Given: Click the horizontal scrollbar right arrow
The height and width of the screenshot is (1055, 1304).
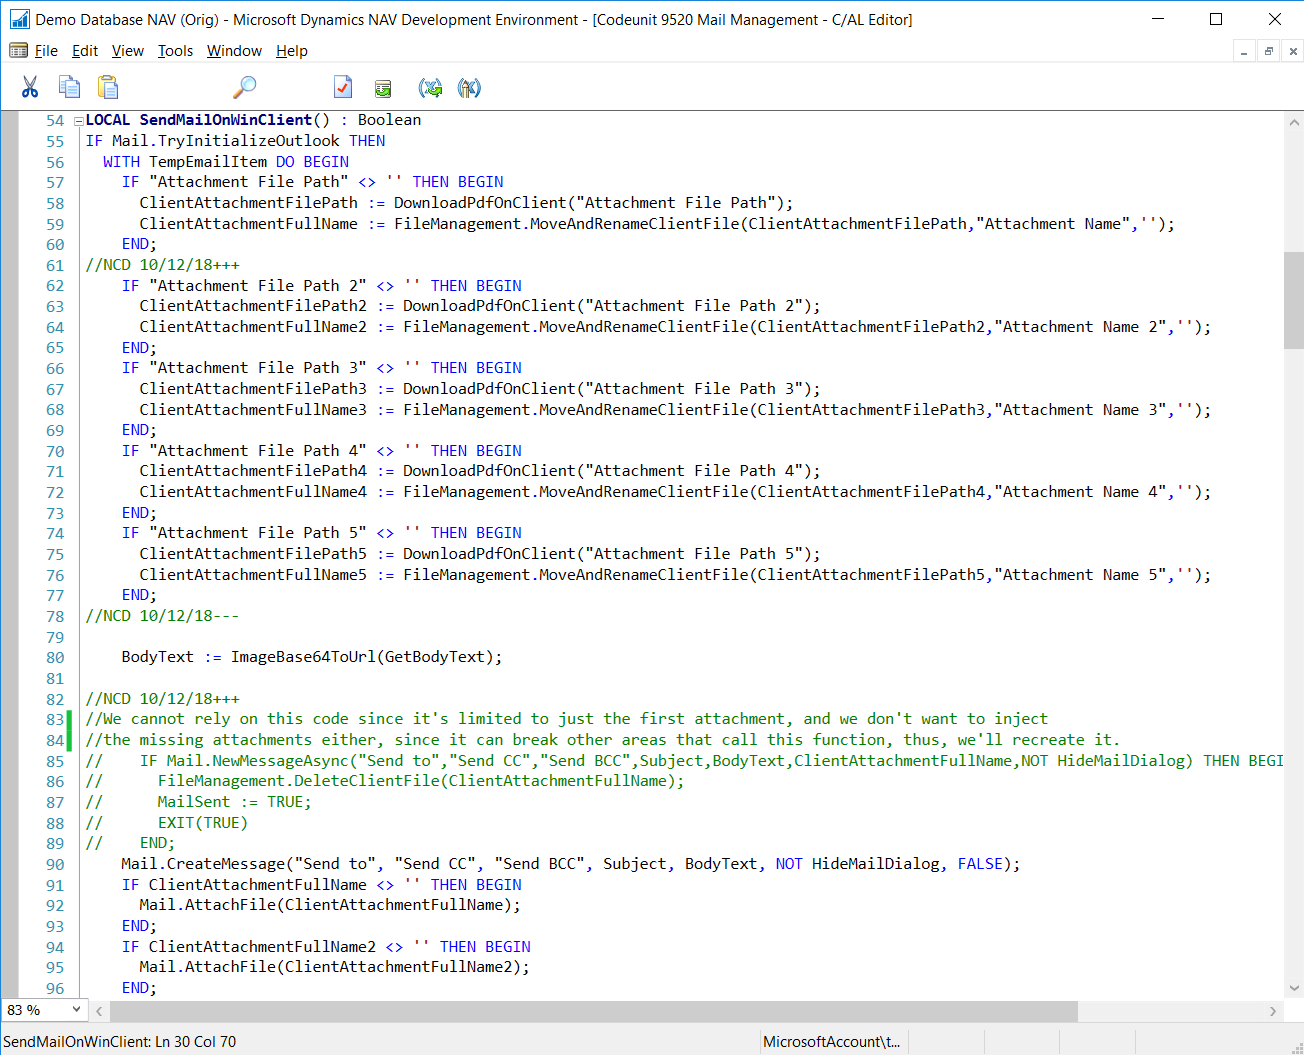Looking at the screenshot, I should tap(1273, 1011).
